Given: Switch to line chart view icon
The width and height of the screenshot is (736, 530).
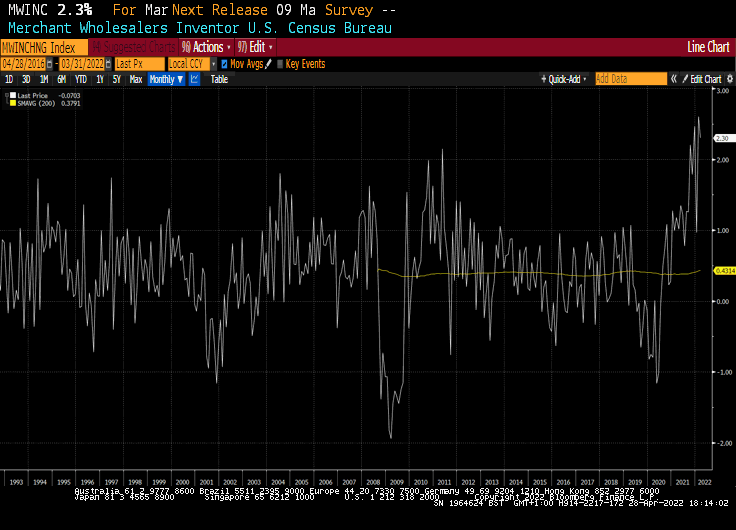Looking at the screenshot, I should [x=194, y=79].
